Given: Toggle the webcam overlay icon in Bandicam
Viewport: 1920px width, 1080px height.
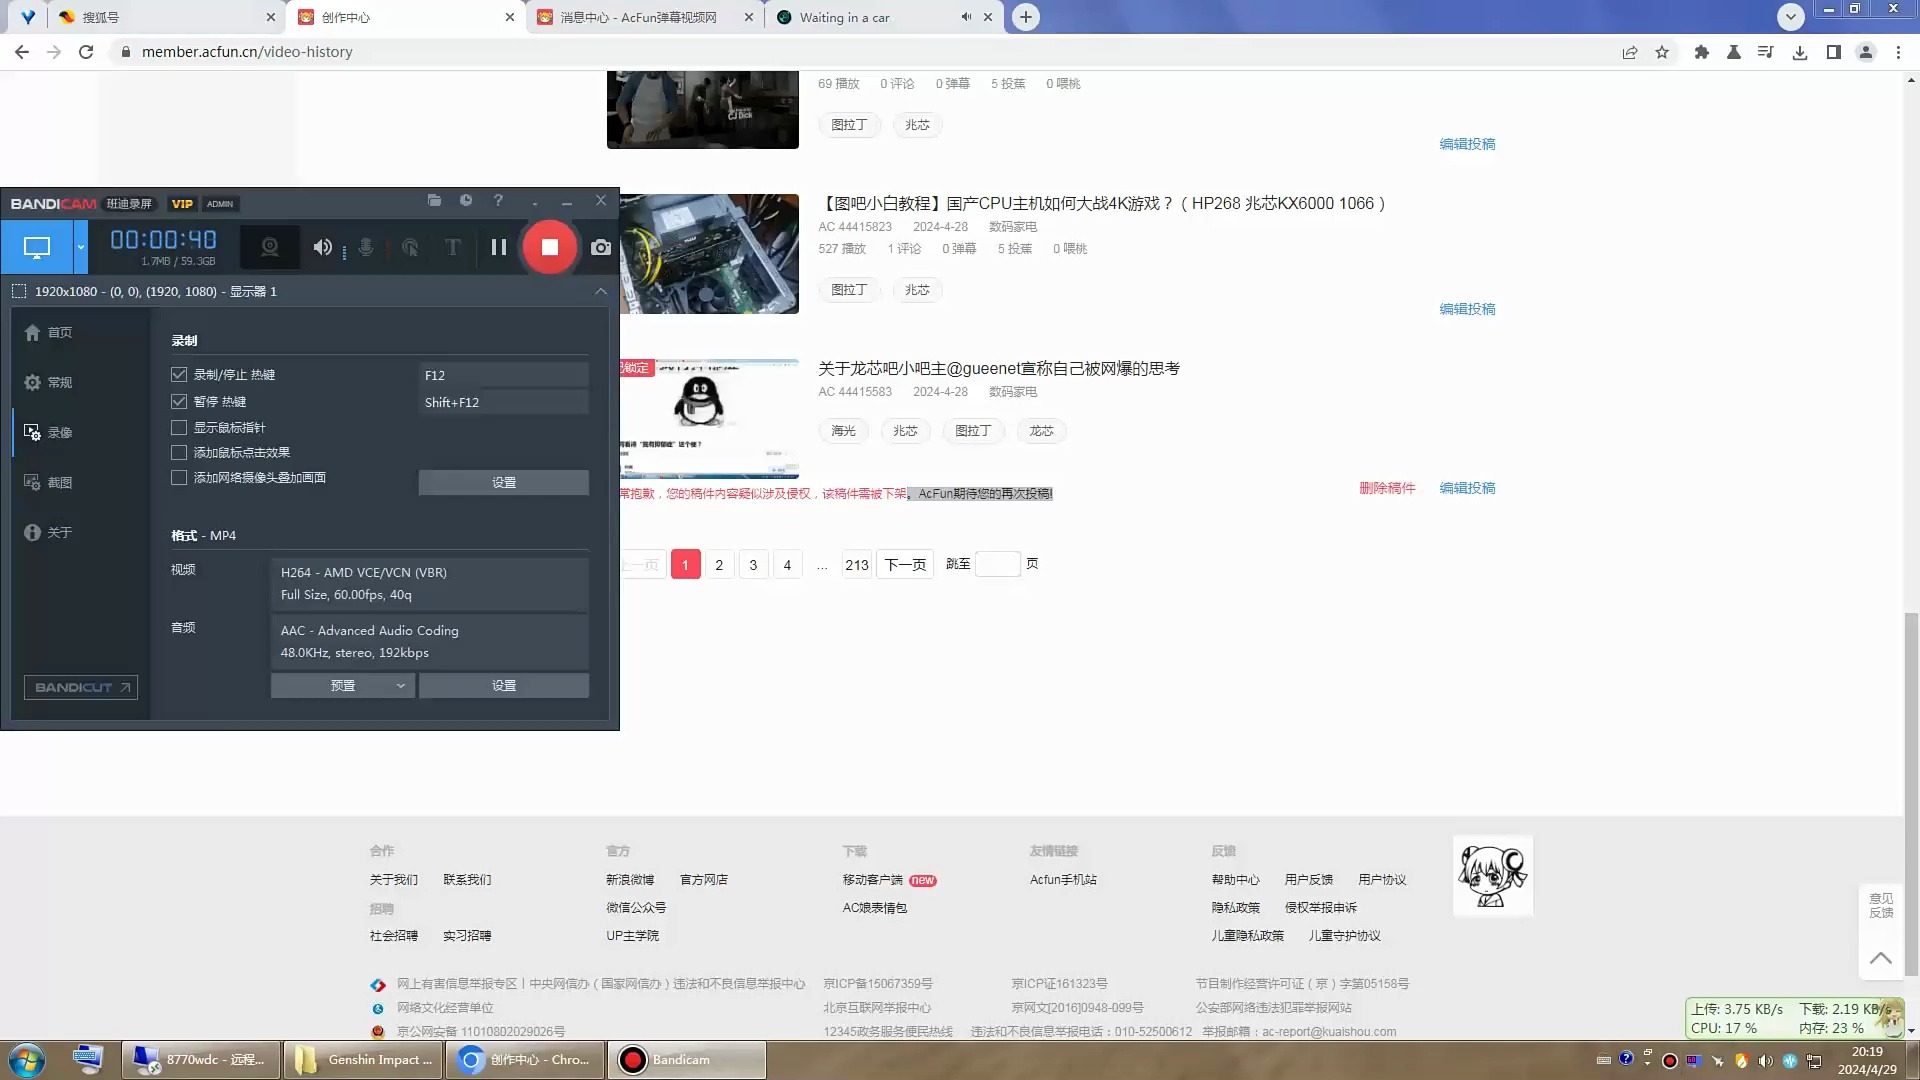Looking at the screenshot, I should 269,247.
